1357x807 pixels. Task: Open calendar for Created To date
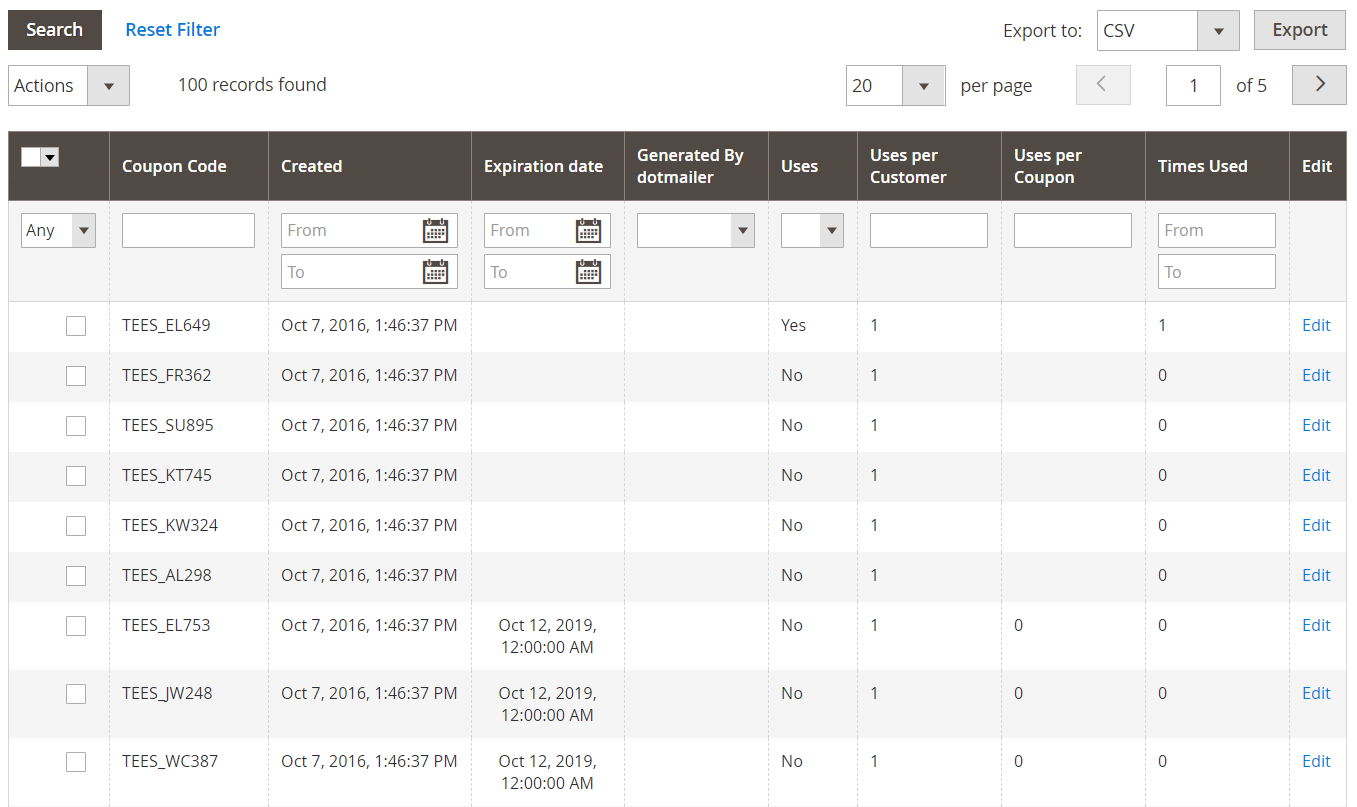(435, 272)
